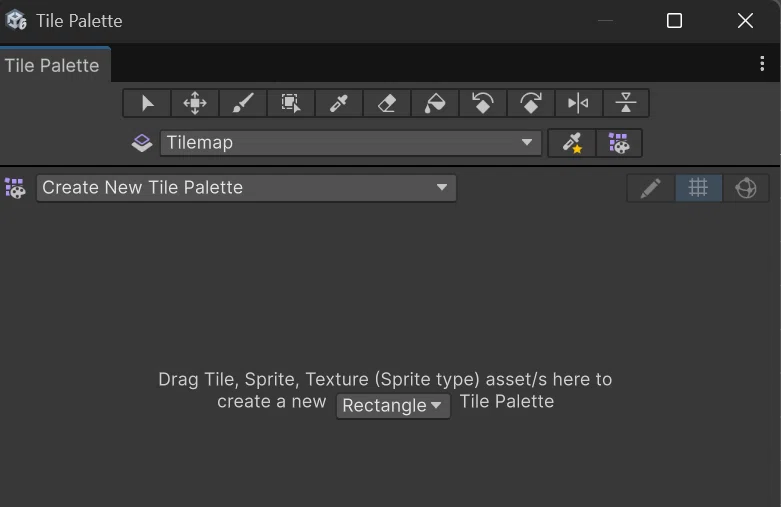This screenshot has height=507, width=781.
Task: Rotate tile clockwise
Action: [531, 103]
